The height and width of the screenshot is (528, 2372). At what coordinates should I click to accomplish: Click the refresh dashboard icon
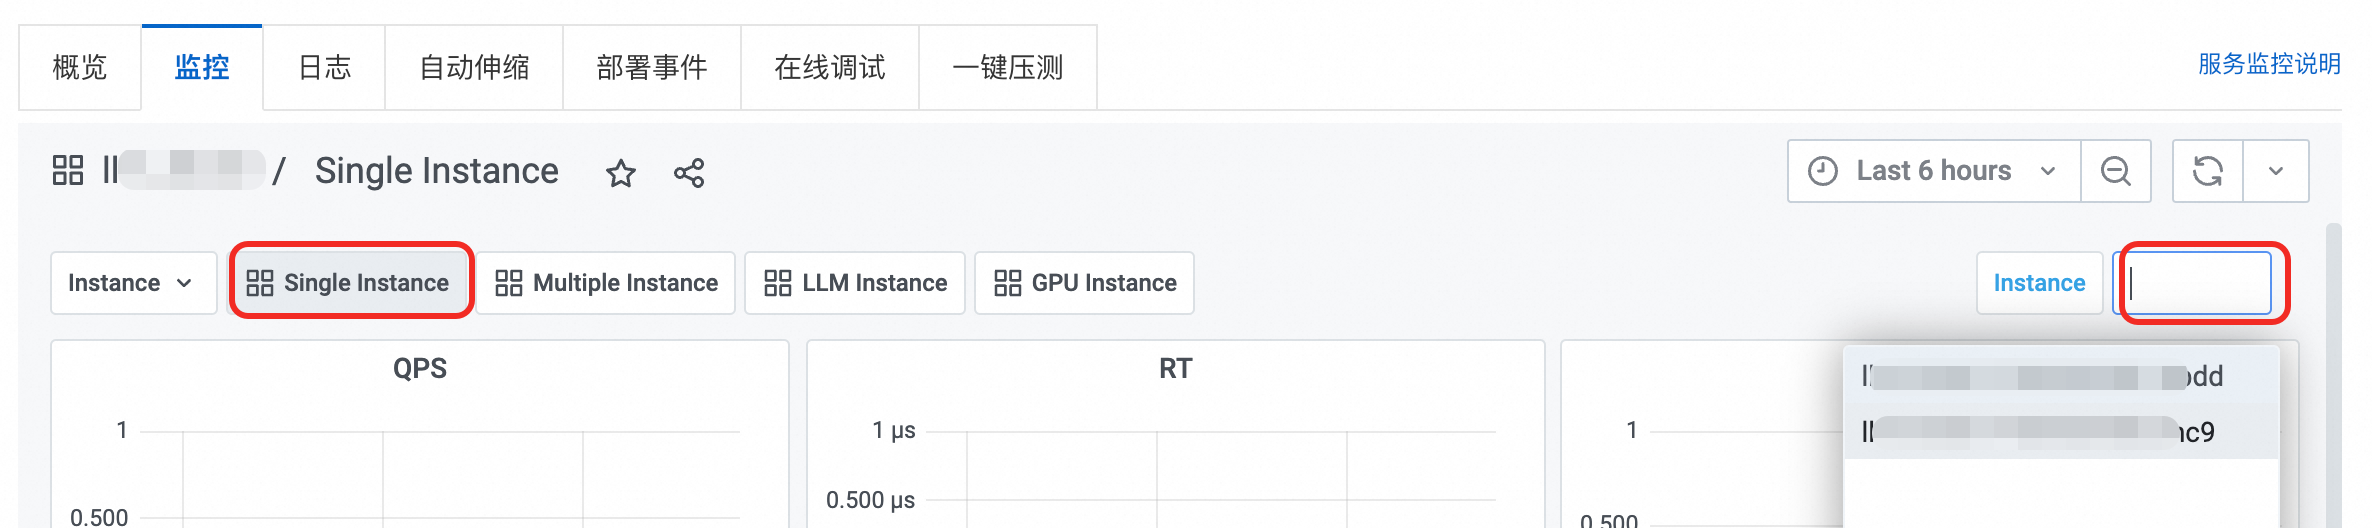click(2208, 171)
